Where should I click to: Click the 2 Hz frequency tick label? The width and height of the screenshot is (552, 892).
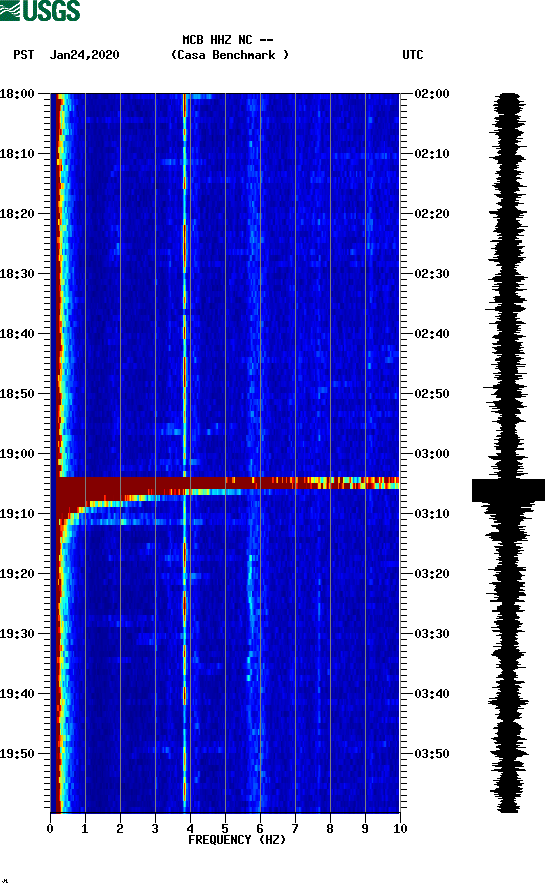click(120, 829)
